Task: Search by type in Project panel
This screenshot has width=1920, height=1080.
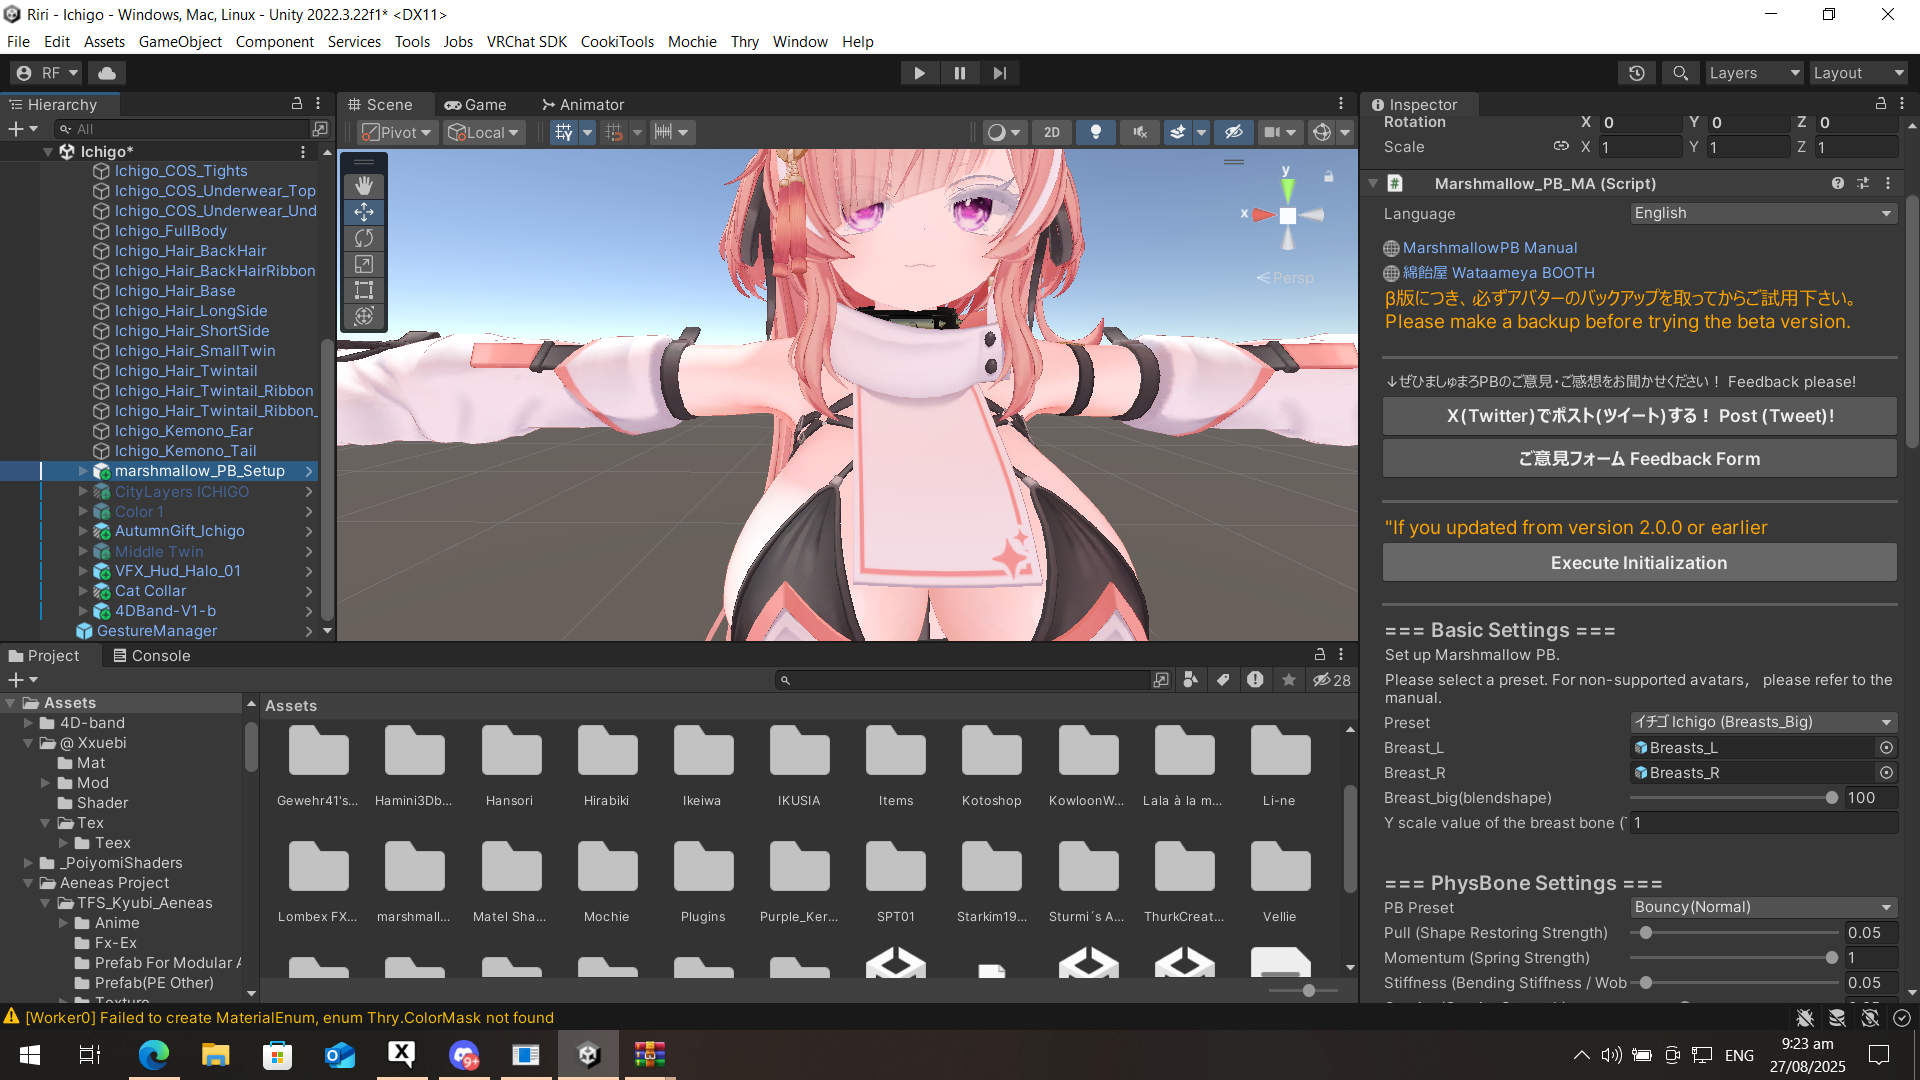Action: pyautogui.click(x=1190, y=680)
